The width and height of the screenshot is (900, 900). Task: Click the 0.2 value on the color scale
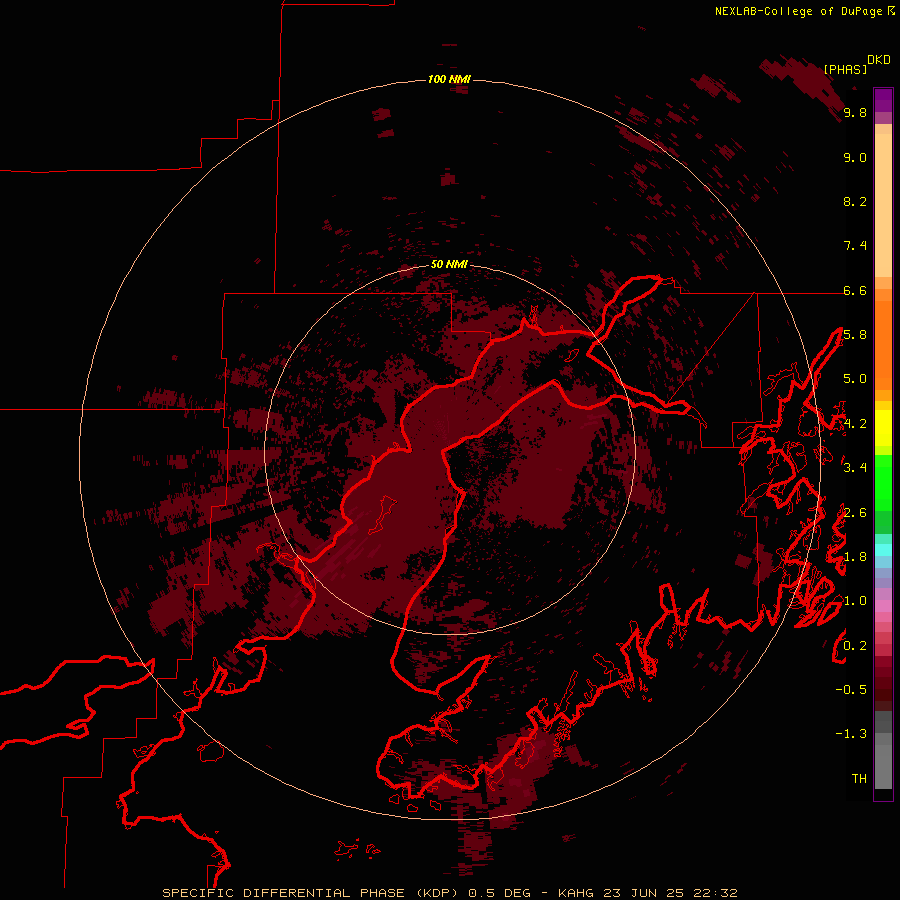point(855,646)
